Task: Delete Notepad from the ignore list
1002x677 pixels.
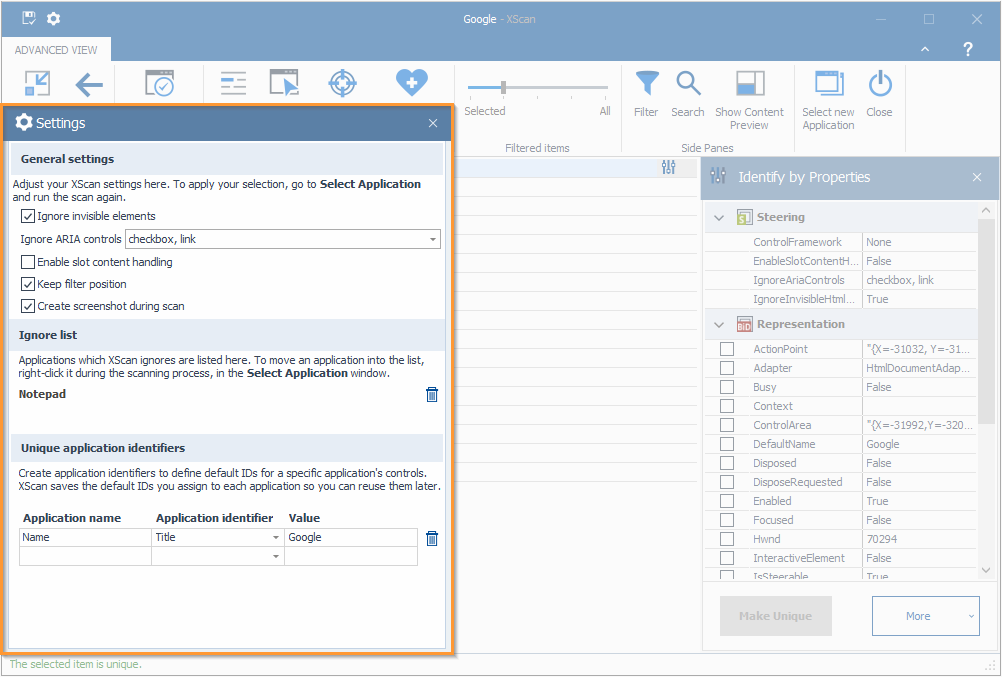Action: point(432,395)
